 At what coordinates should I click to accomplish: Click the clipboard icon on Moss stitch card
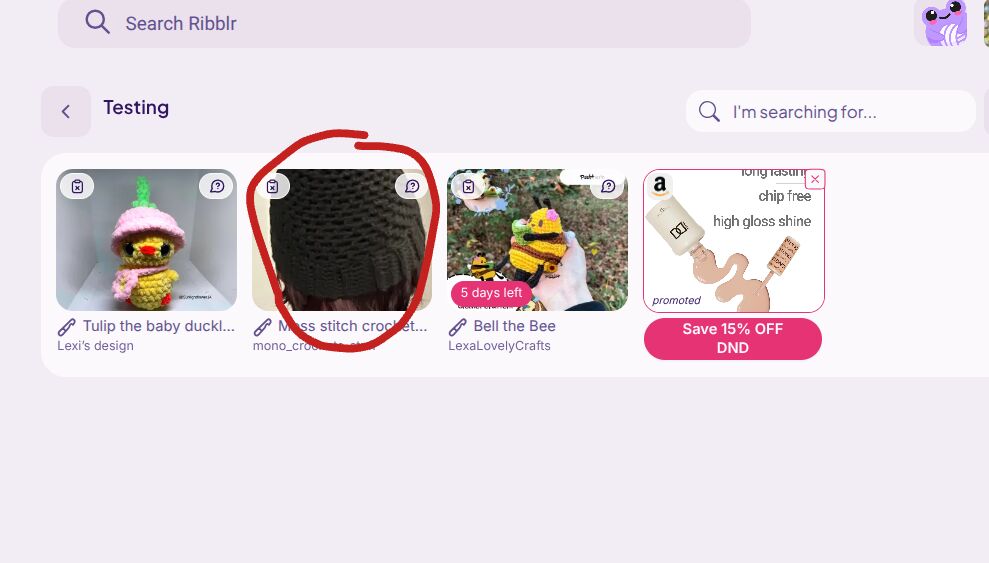272,187
